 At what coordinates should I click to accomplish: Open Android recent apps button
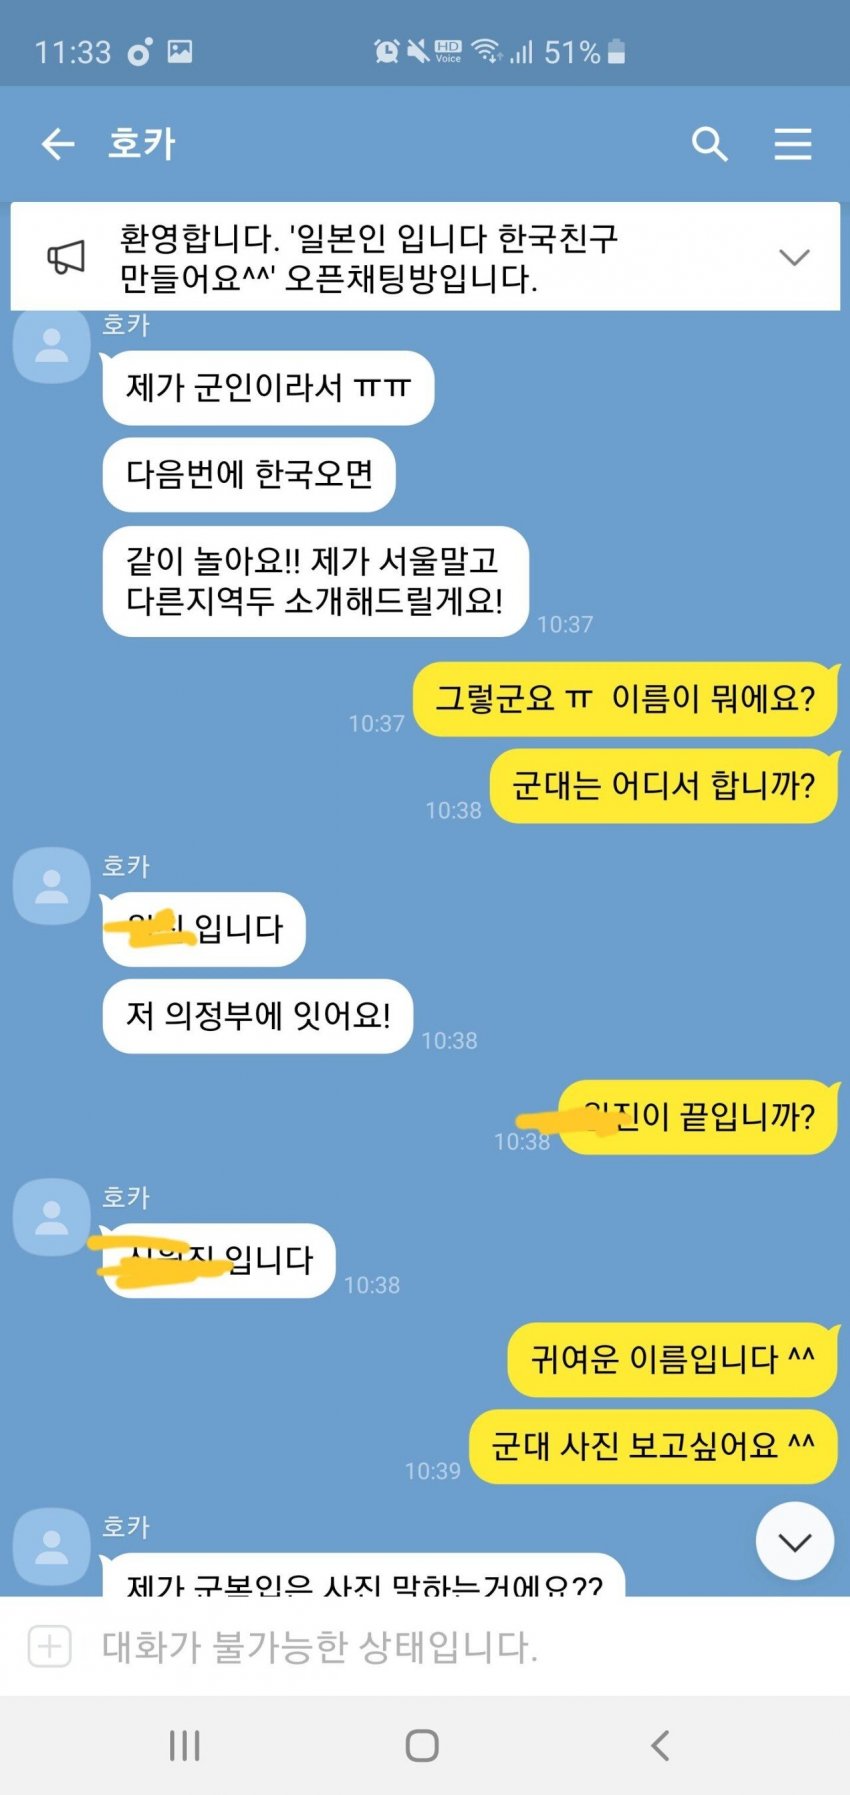click(185, 1745)
